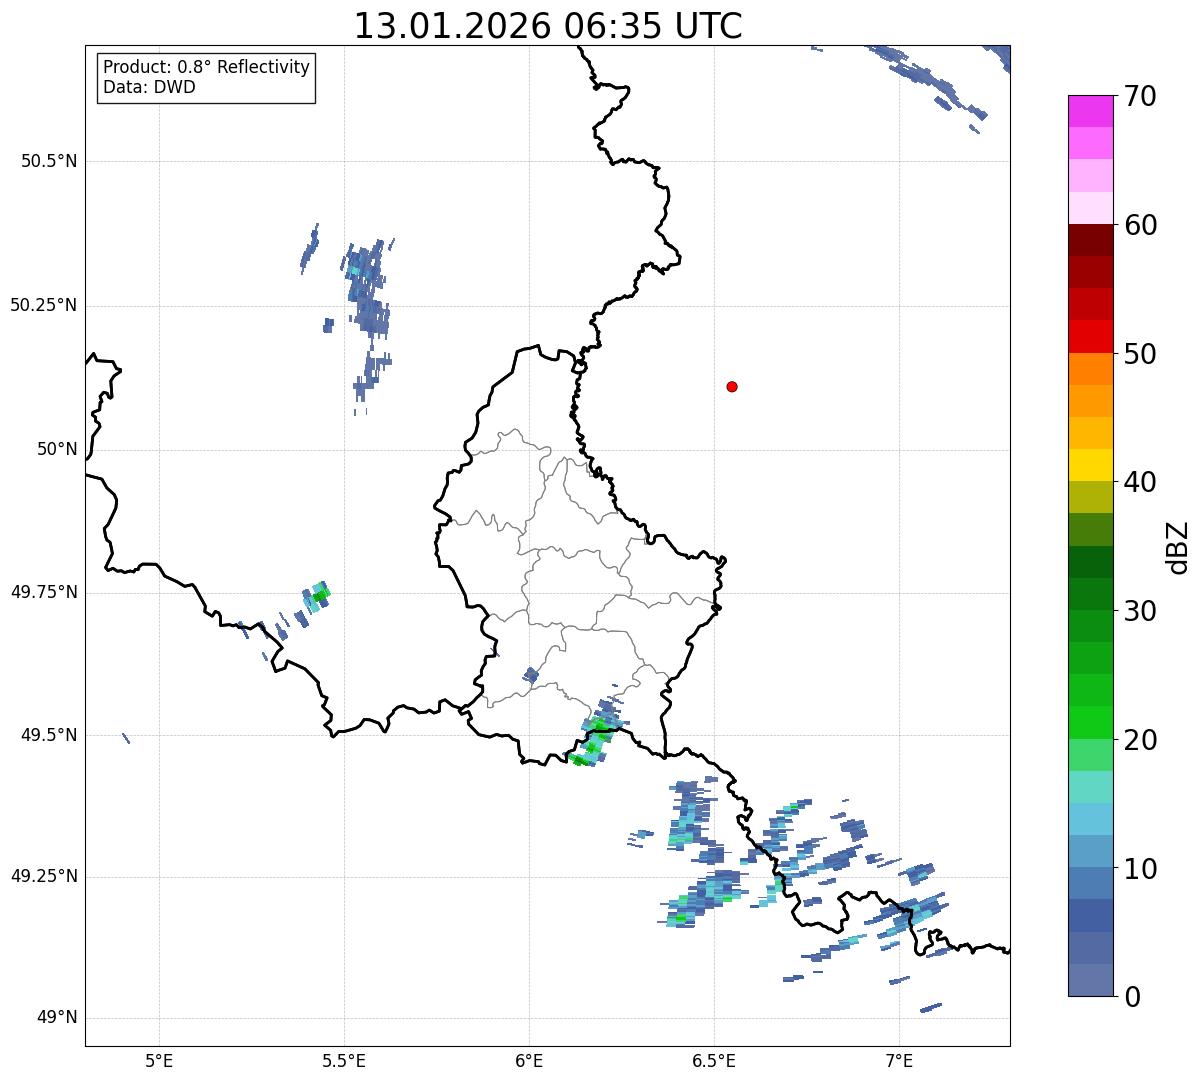Click the colorbar tick label "40"
The image size is (1202, 1081).
1140,482
